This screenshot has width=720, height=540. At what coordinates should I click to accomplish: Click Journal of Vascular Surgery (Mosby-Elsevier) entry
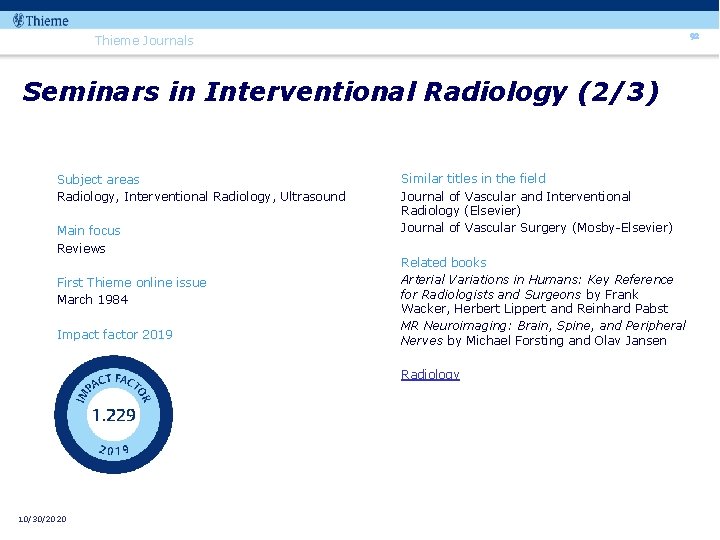(537, 227)
